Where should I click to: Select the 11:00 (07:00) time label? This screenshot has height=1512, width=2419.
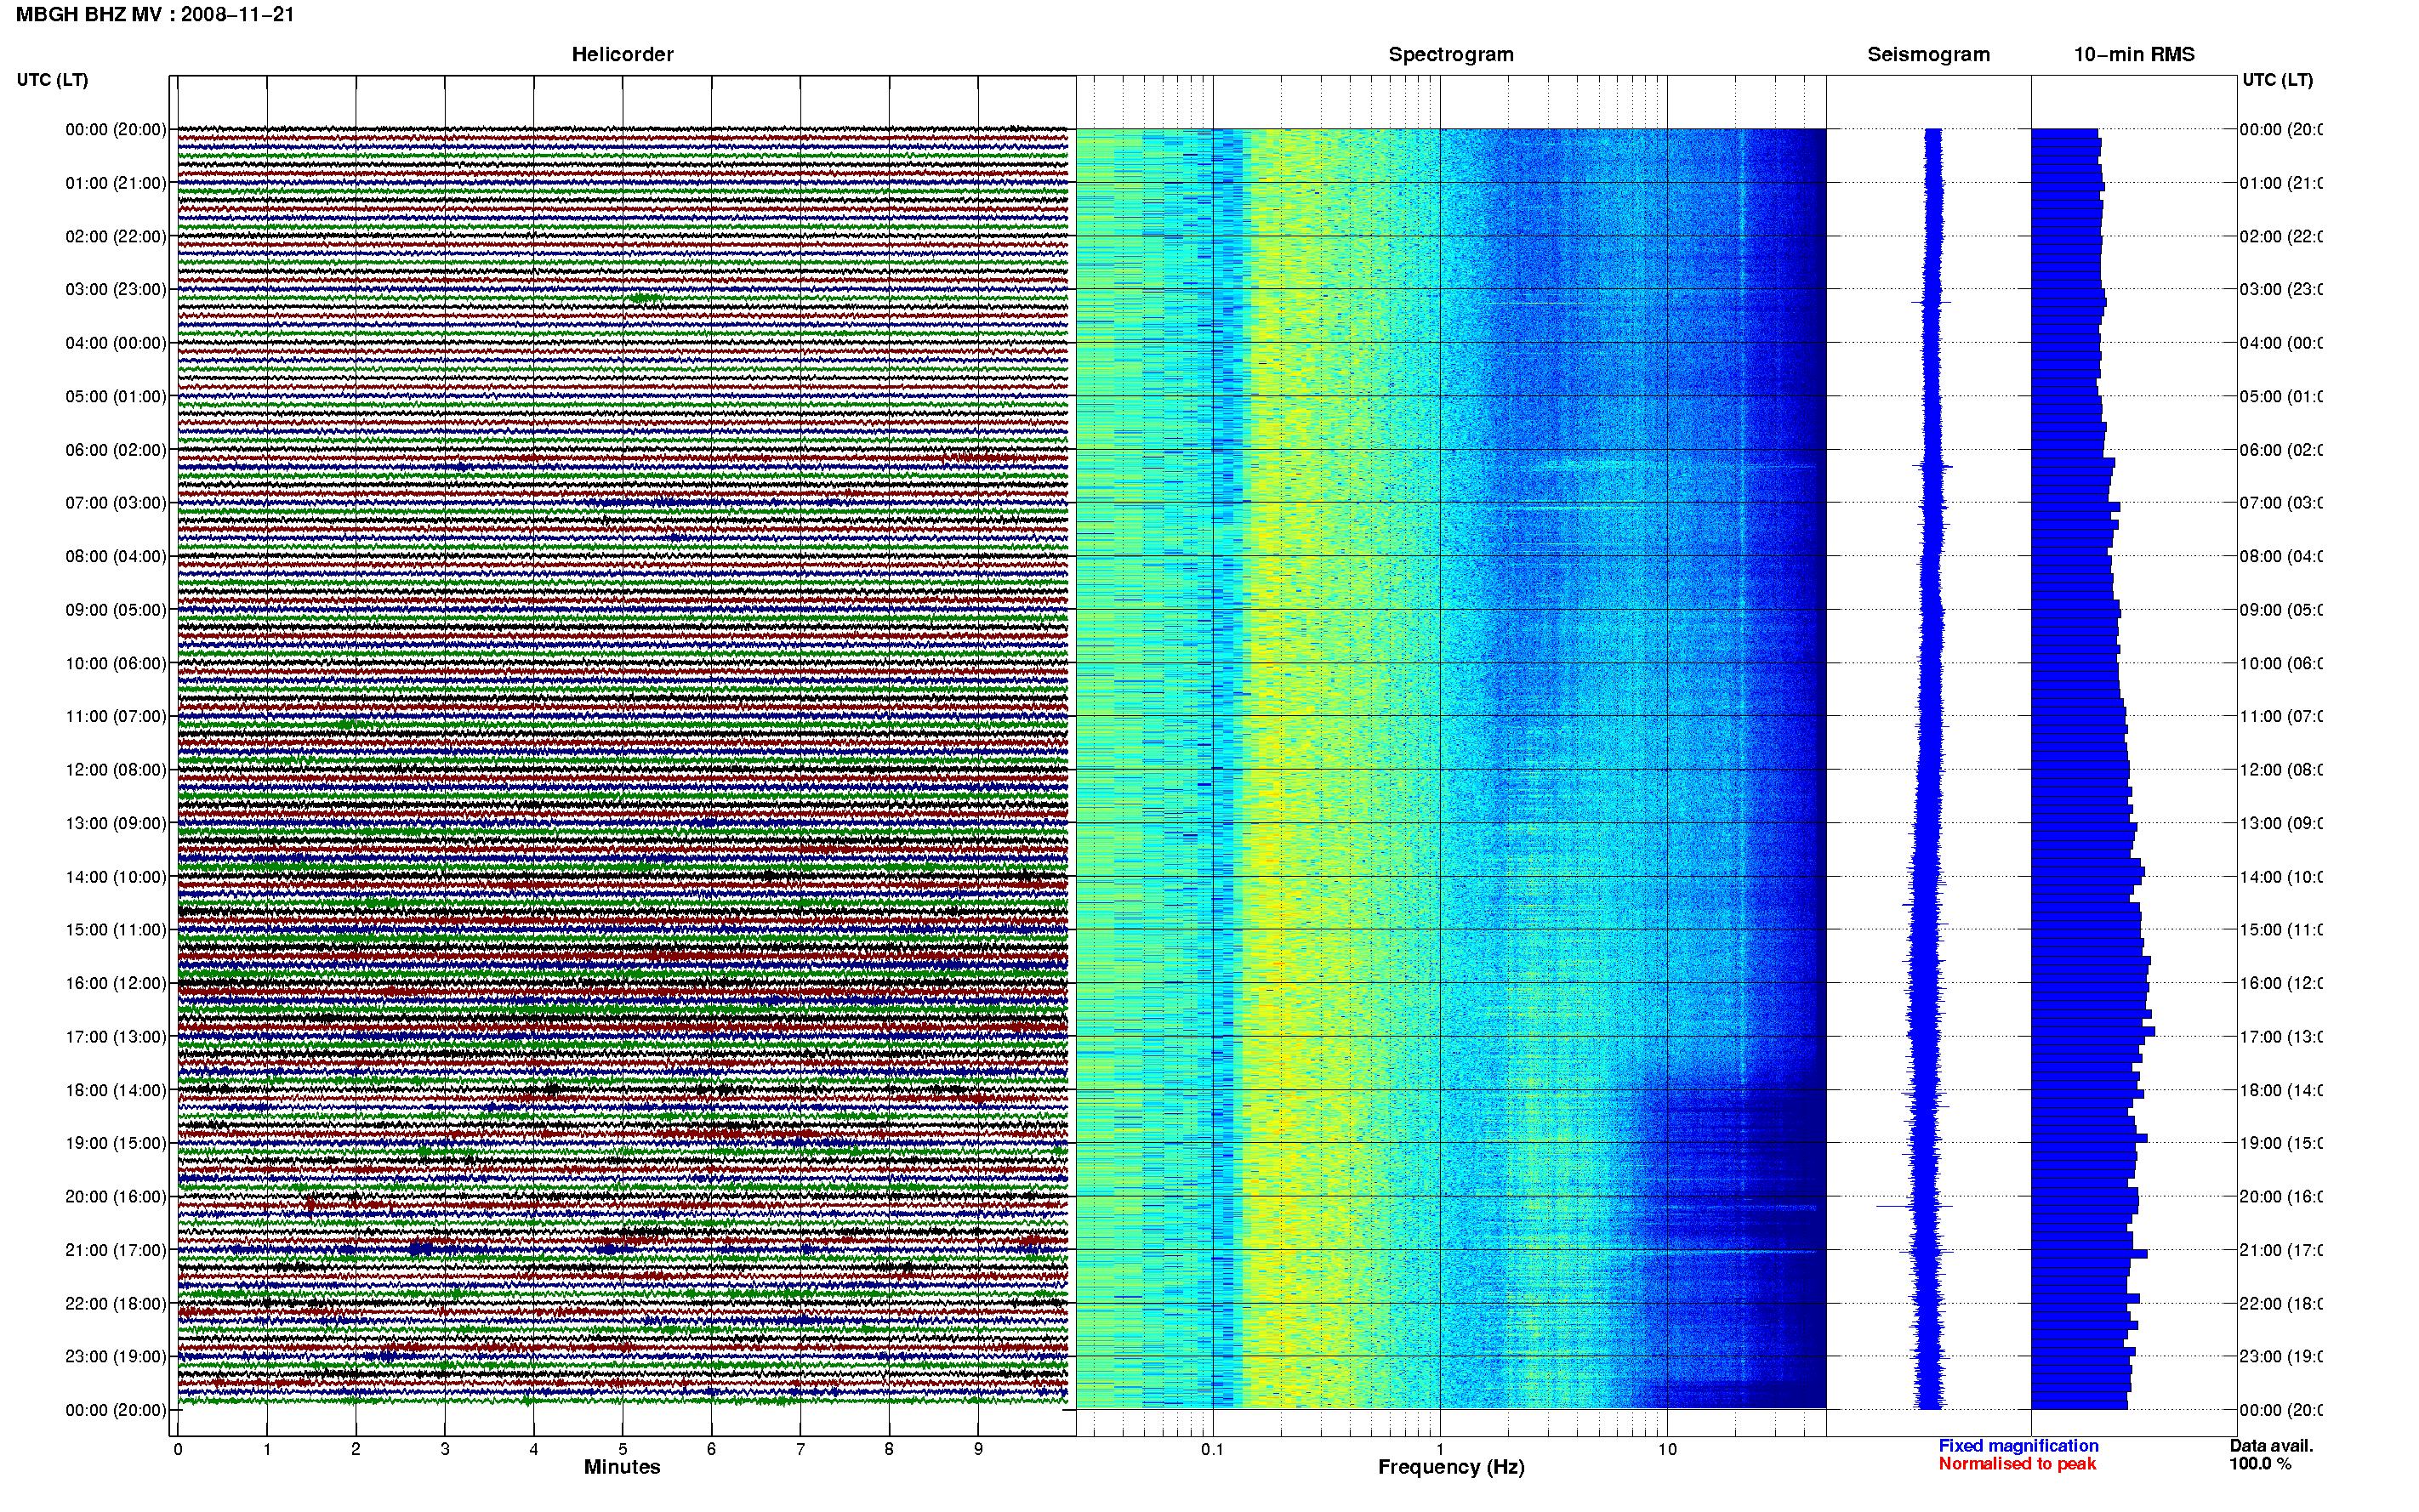click(116, 716)
